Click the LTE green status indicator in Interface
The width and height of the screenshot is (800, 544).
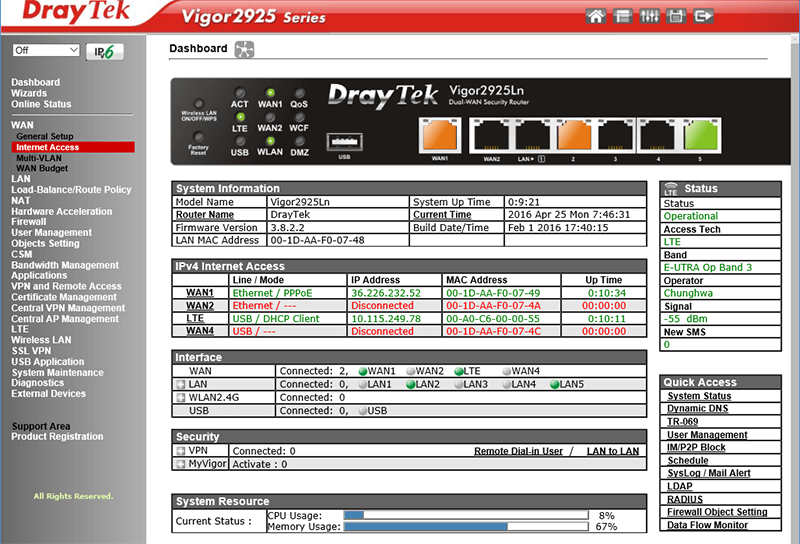pos(459,371)
